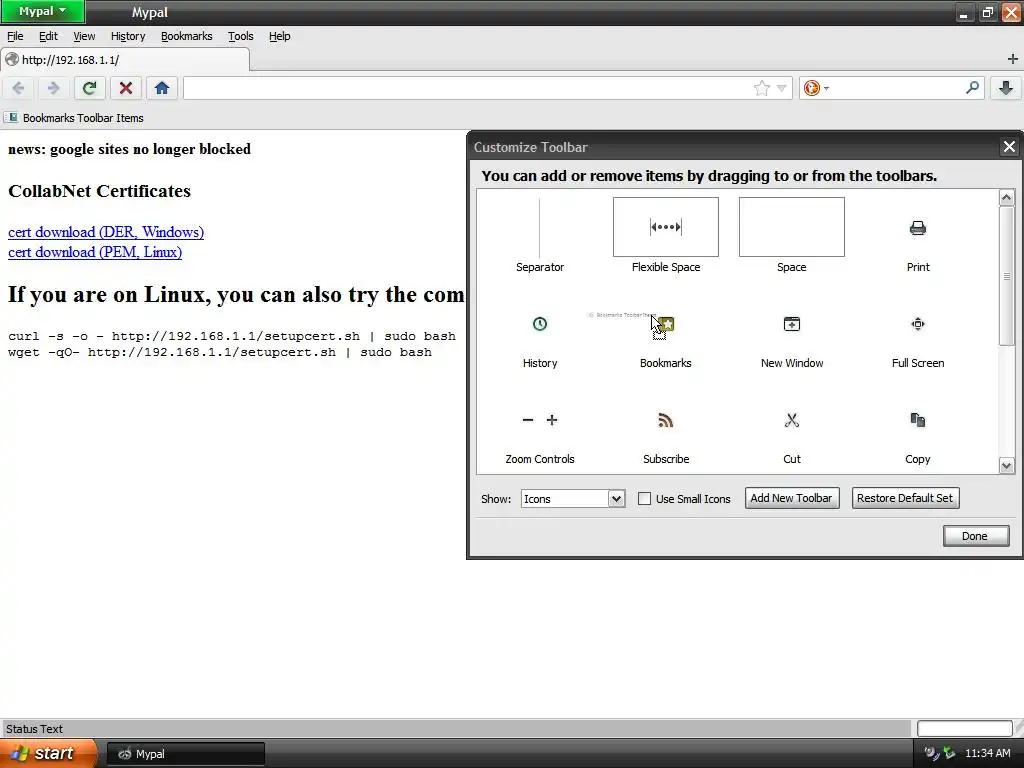Bookmark this page with the star icon
Screen dimensions: 1024x768
(x=761, y=88)
